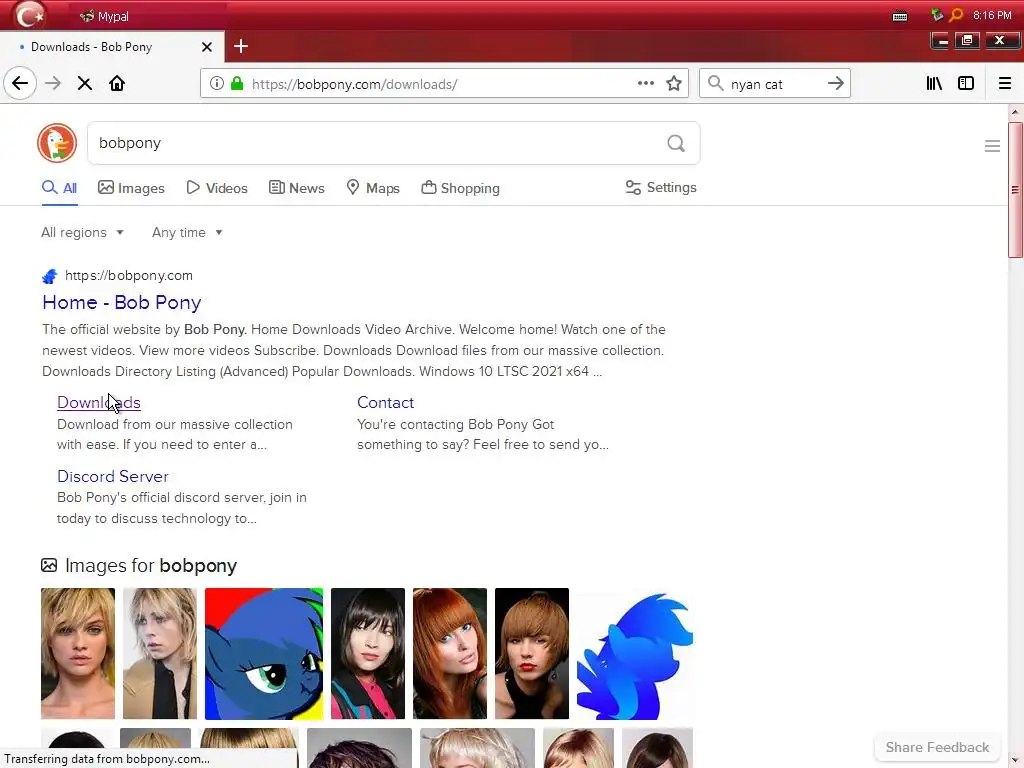Toggle the sidebar view
This screenshot has width=1024, height=768.
pyautogui.click(x=966, y=84)
